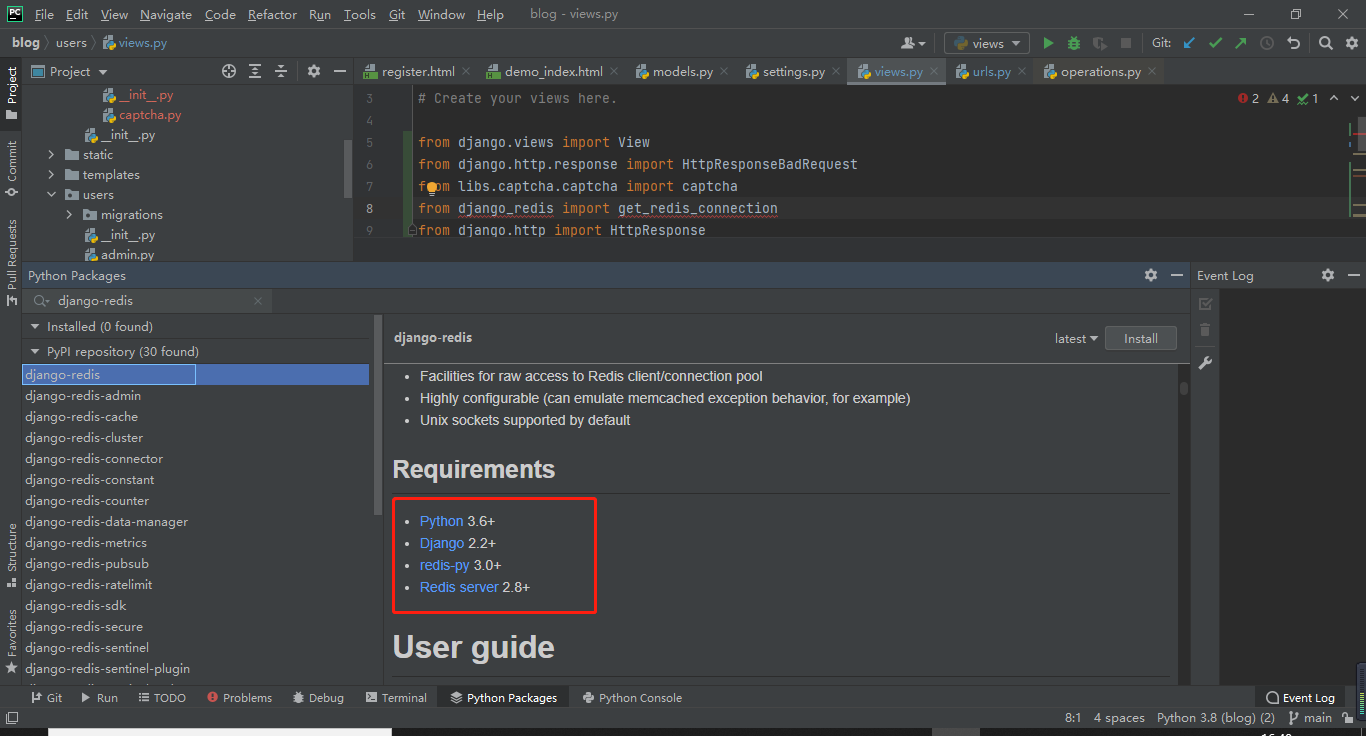Run the views configuration with green play
This screenshot has height=736, width=1366.
(1048, 43)
